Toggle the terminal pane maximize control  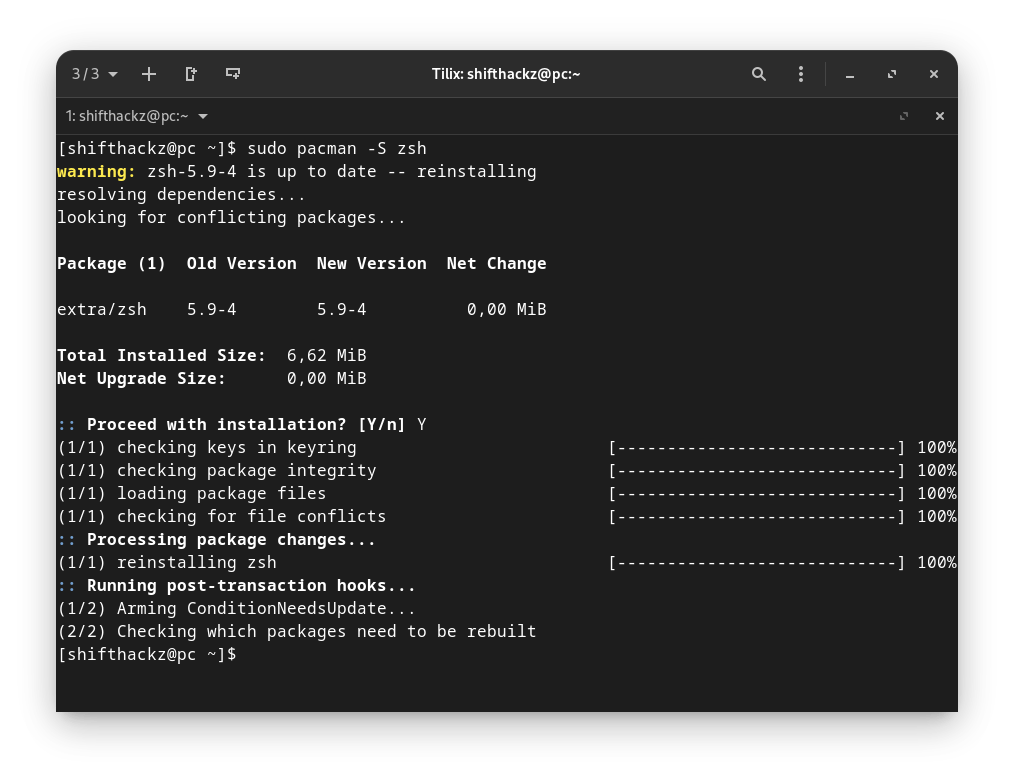[x=904, y=116]
